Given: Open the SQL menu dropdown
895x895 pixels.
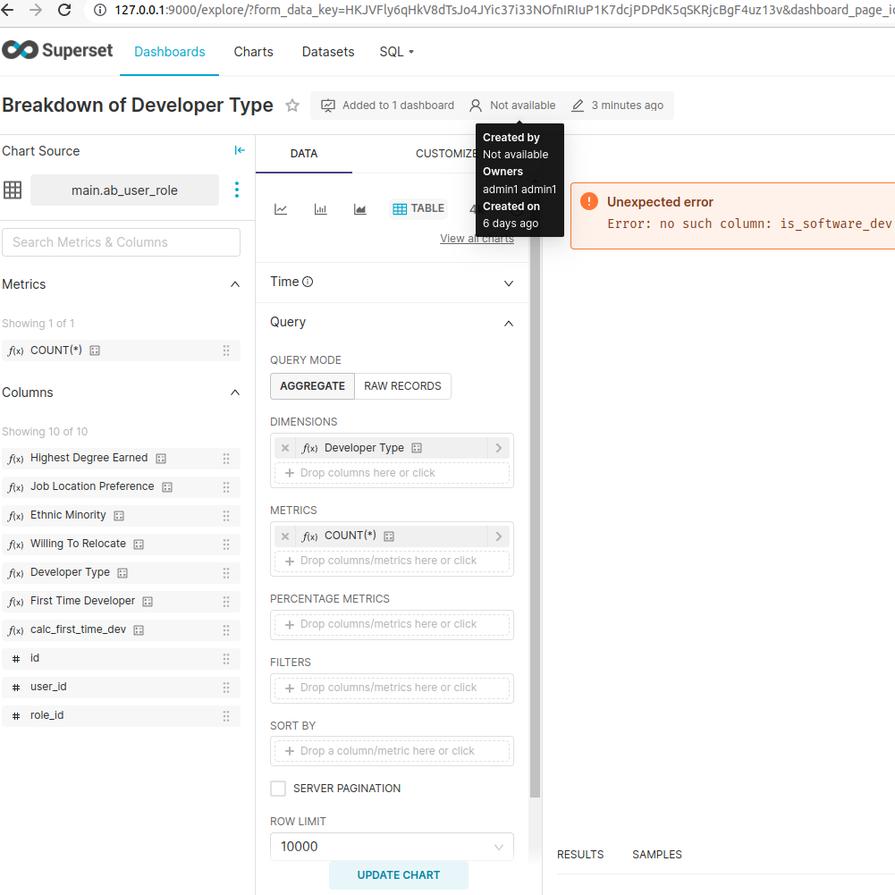Looking at the screenshot, I should tap(397, 51).
